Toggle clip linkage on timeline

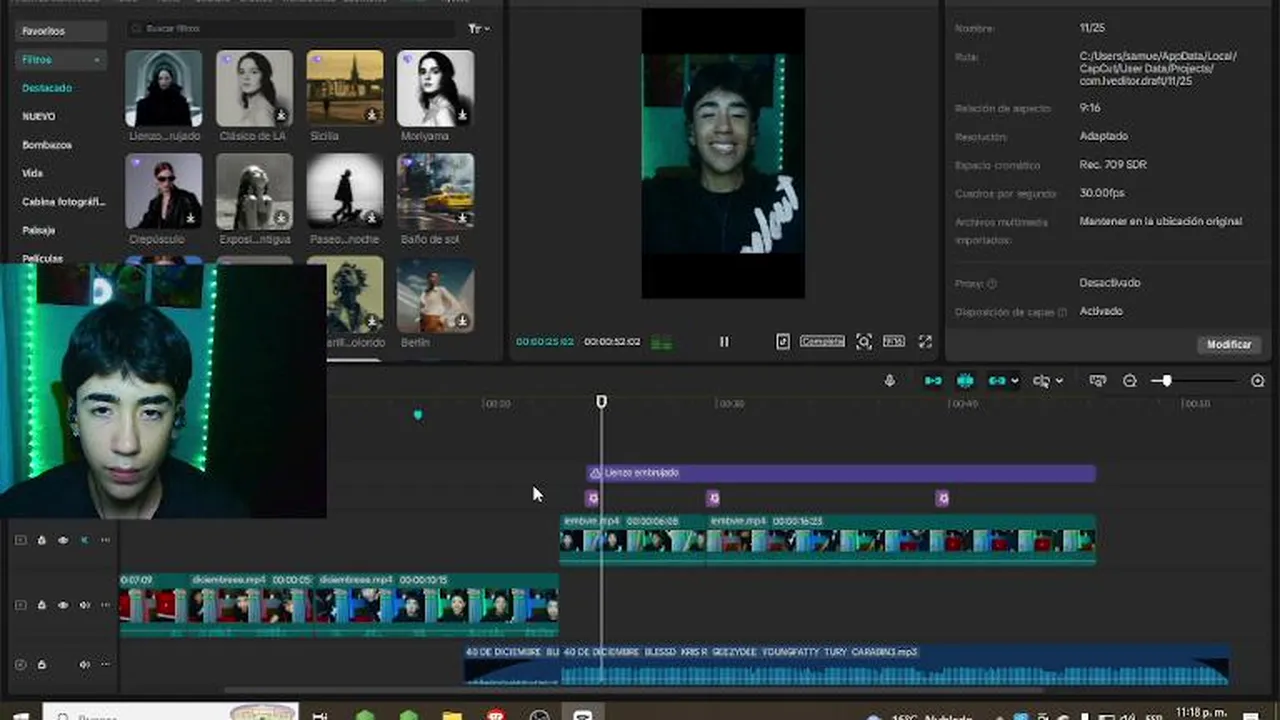(x=997, y=381)
